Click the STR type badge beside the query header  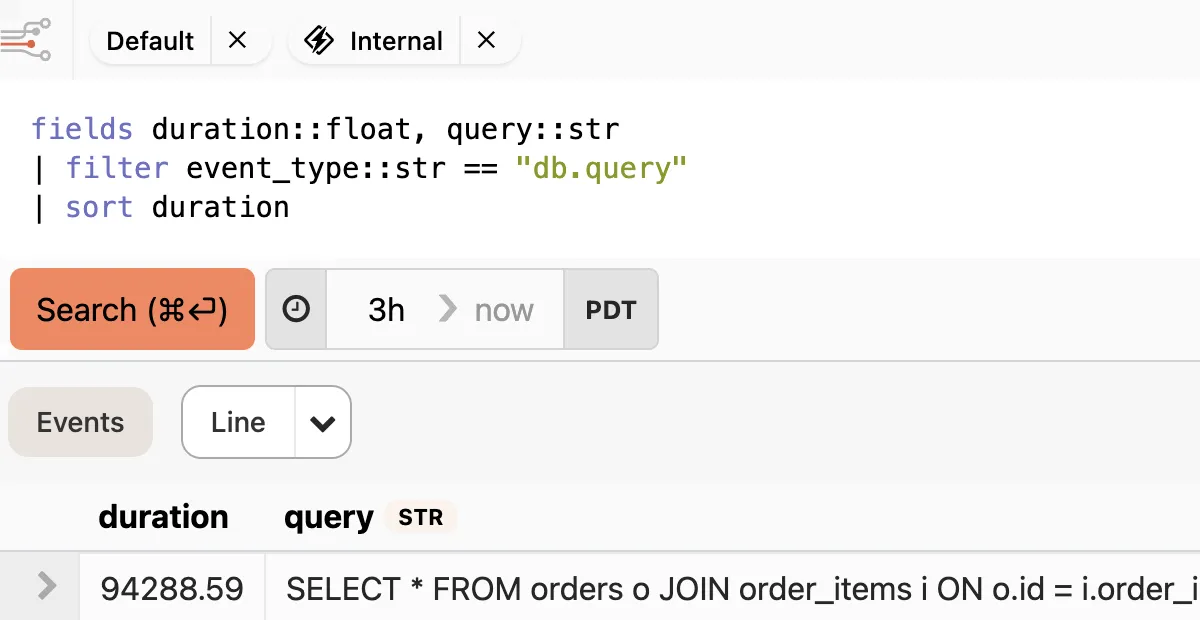click(x=421, y=517)
